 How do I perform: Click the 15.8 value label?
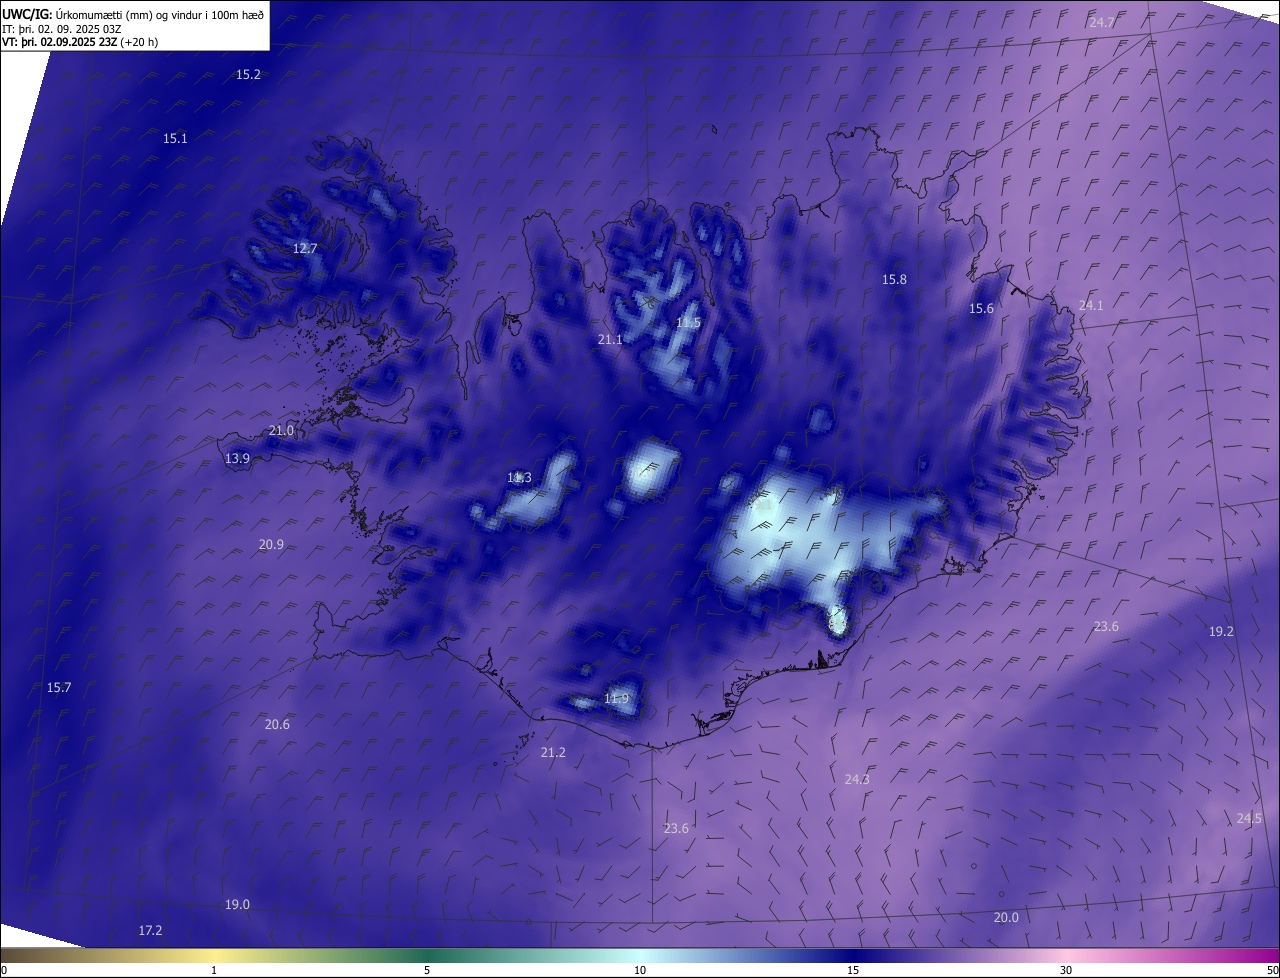point(894,280)
